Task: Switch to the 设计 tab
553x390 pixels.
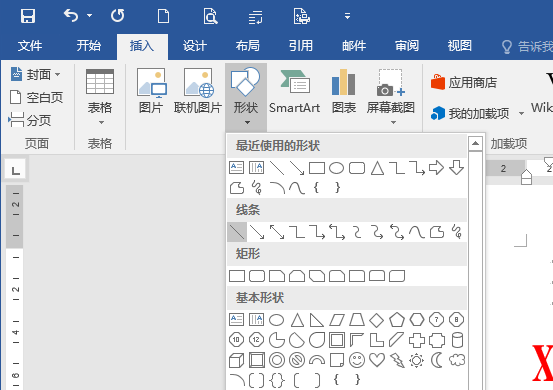Action: [195, 46]
